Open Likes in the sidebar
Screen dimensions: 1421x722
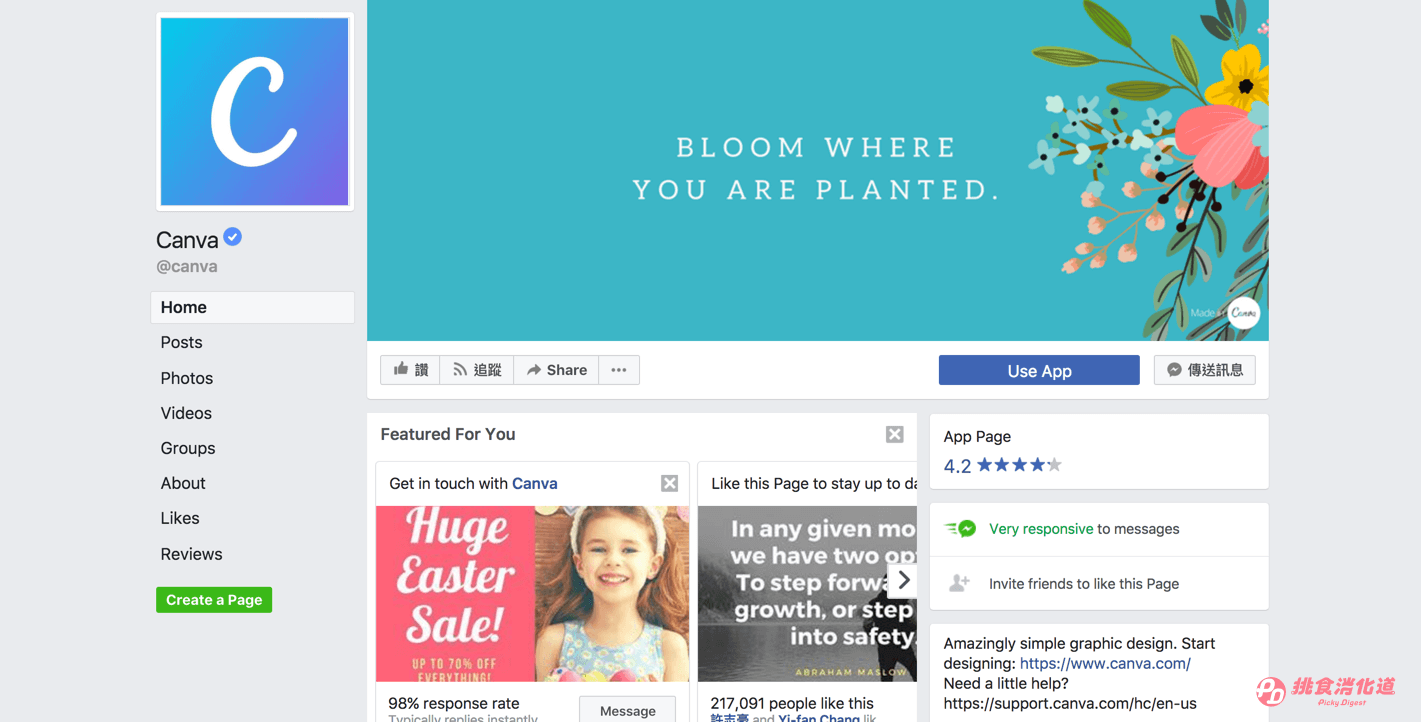click(x=180, y=518)
